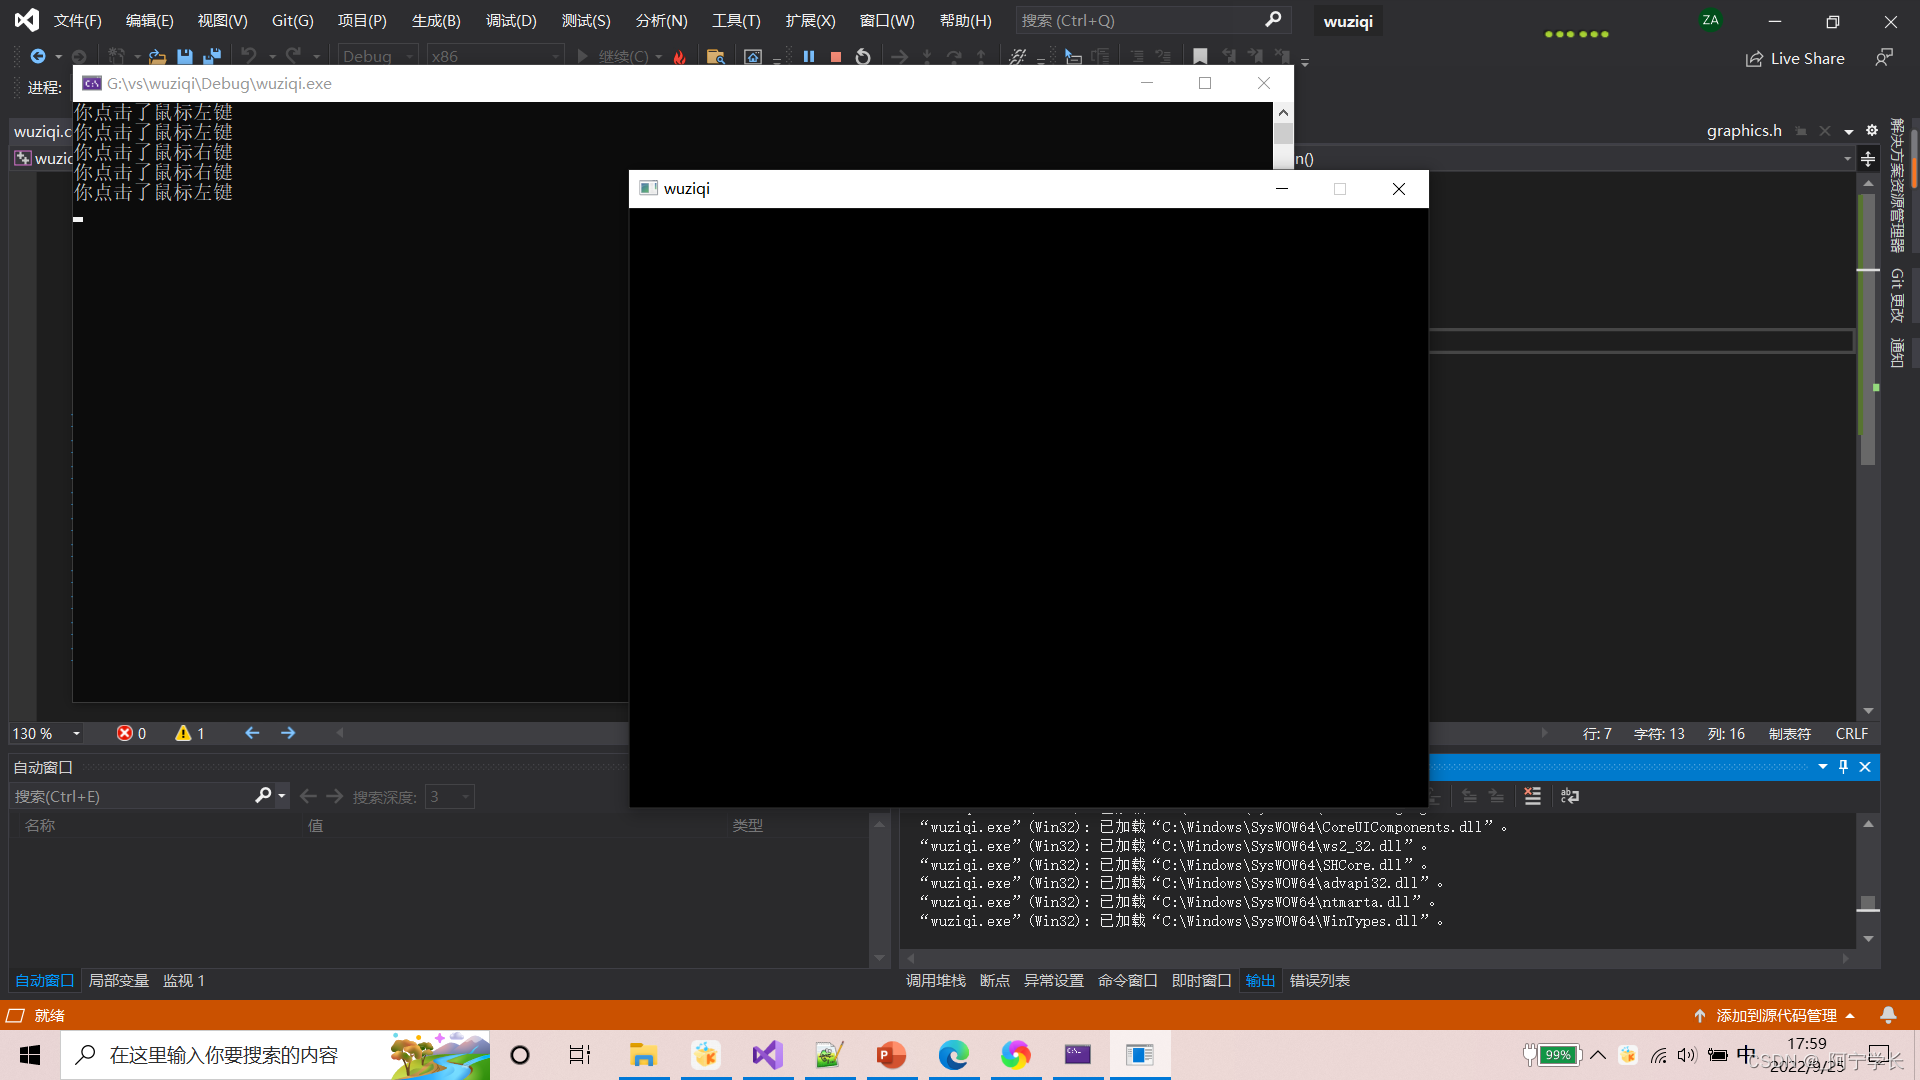
Task: Open the 调试(D) menu
Action: [511, 20]
